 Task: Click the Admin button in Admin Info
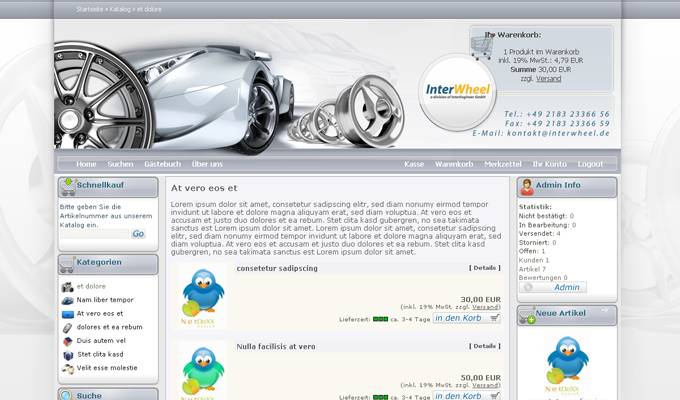553,287
